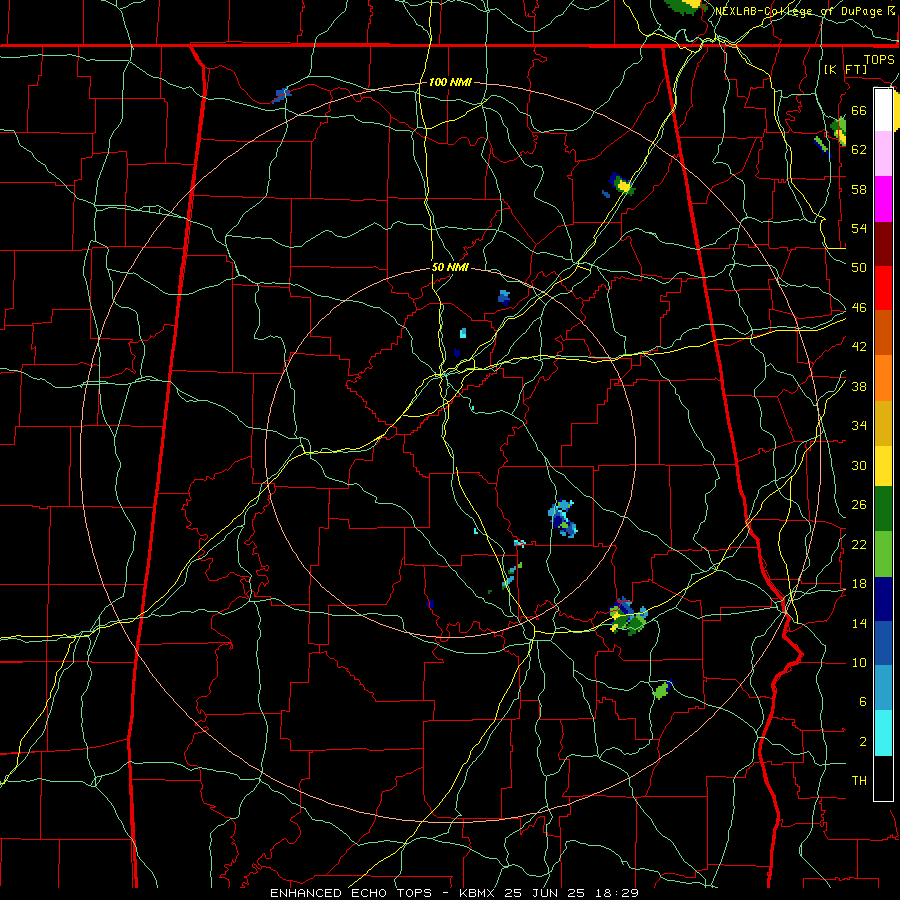The width and height of the screenshot is (900, 900).
Task: Click the bright orange legend swatch
Action: (883, 377)
